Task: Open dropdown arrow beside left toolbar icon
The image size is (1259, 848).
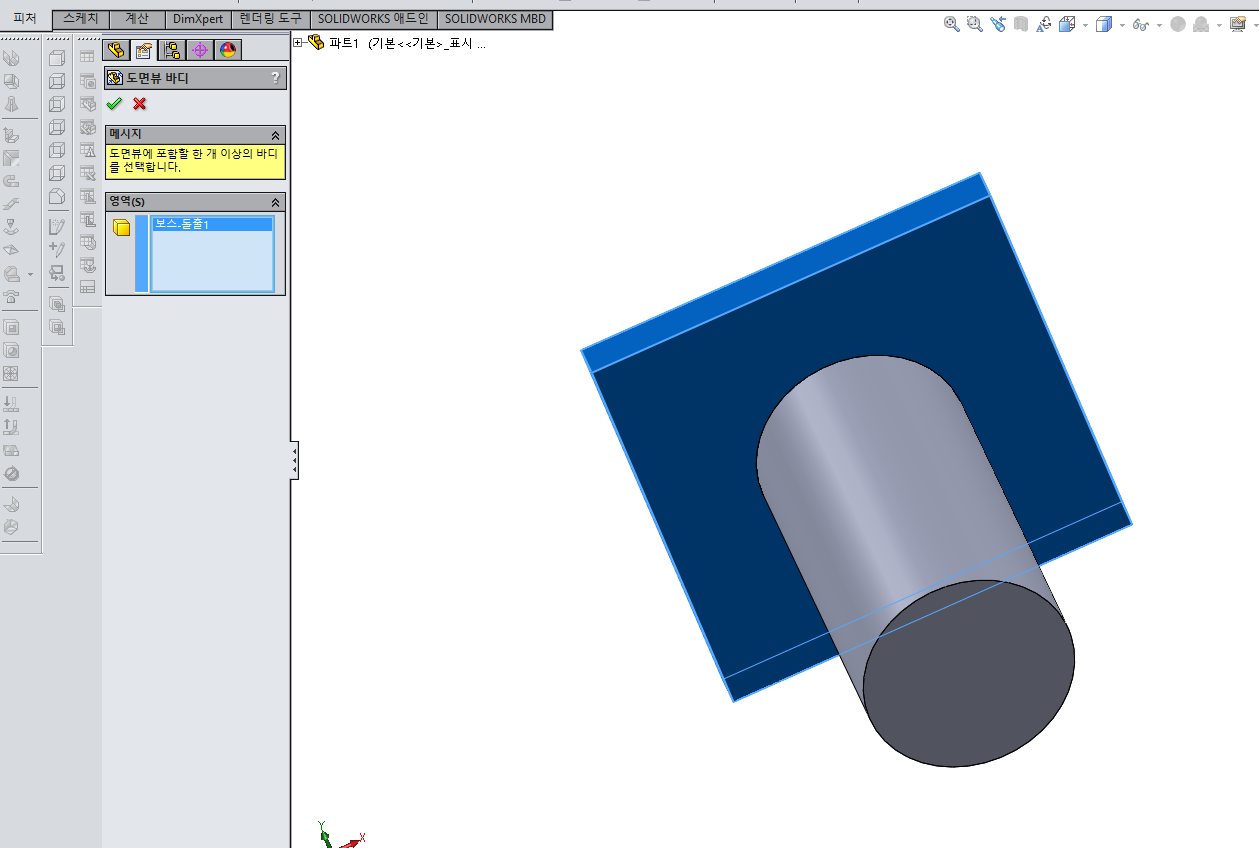Action: (30, 274)
